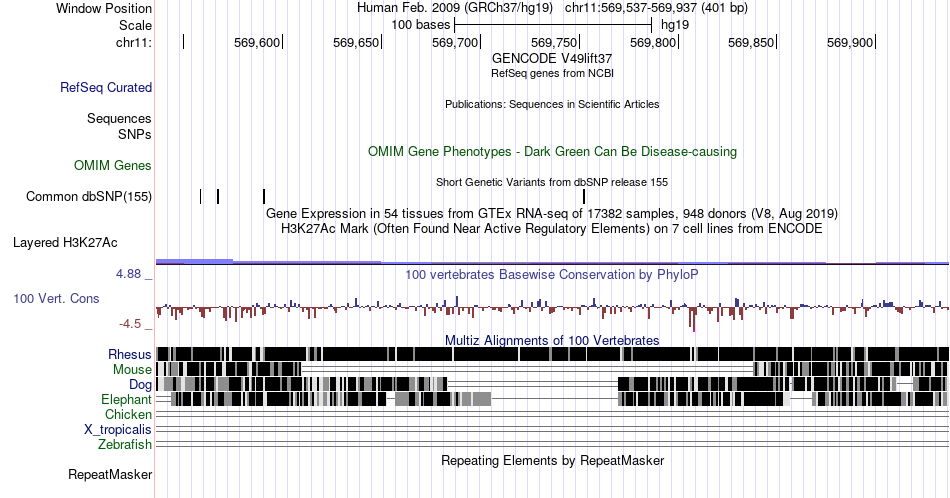Click the 569,650 ruler coordinate
This screenshot has width=950, height=498.
coord(356,42)
